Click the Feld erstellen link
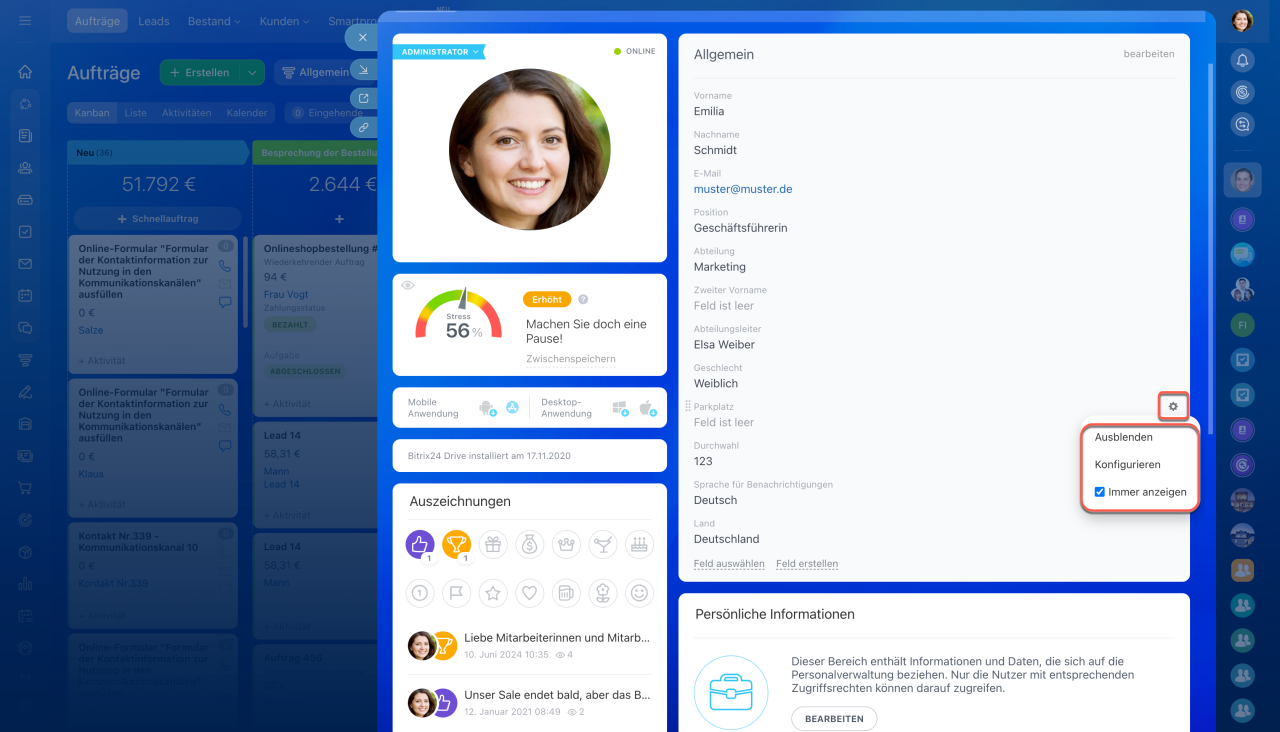 point(807,564)
